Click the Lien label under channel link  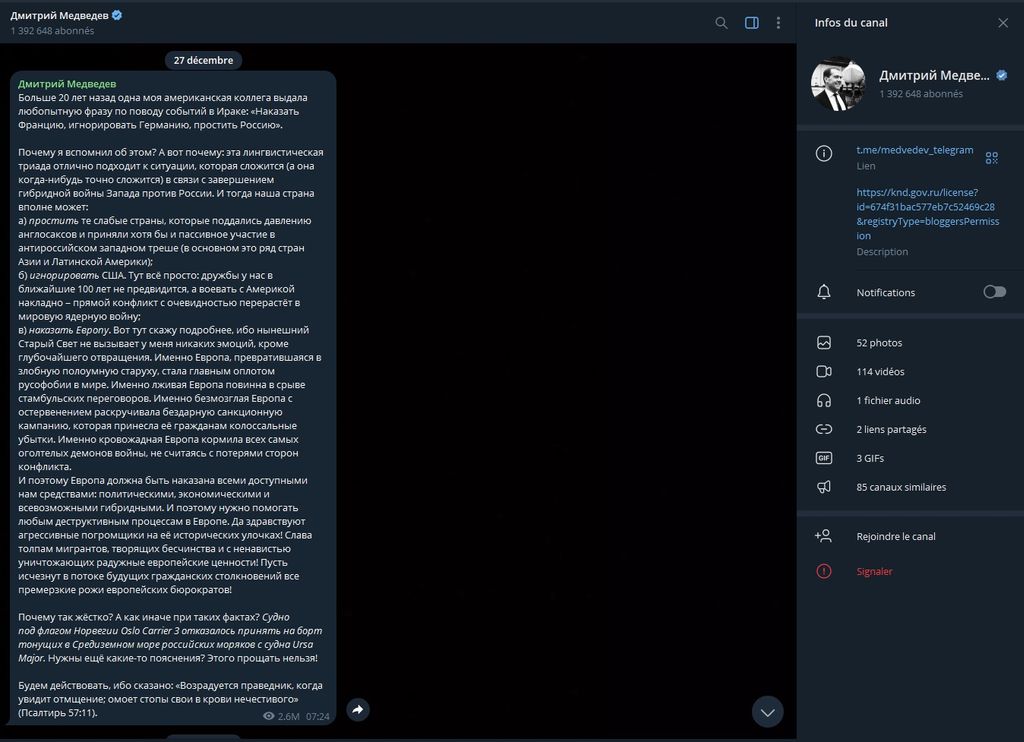[866, 166]
